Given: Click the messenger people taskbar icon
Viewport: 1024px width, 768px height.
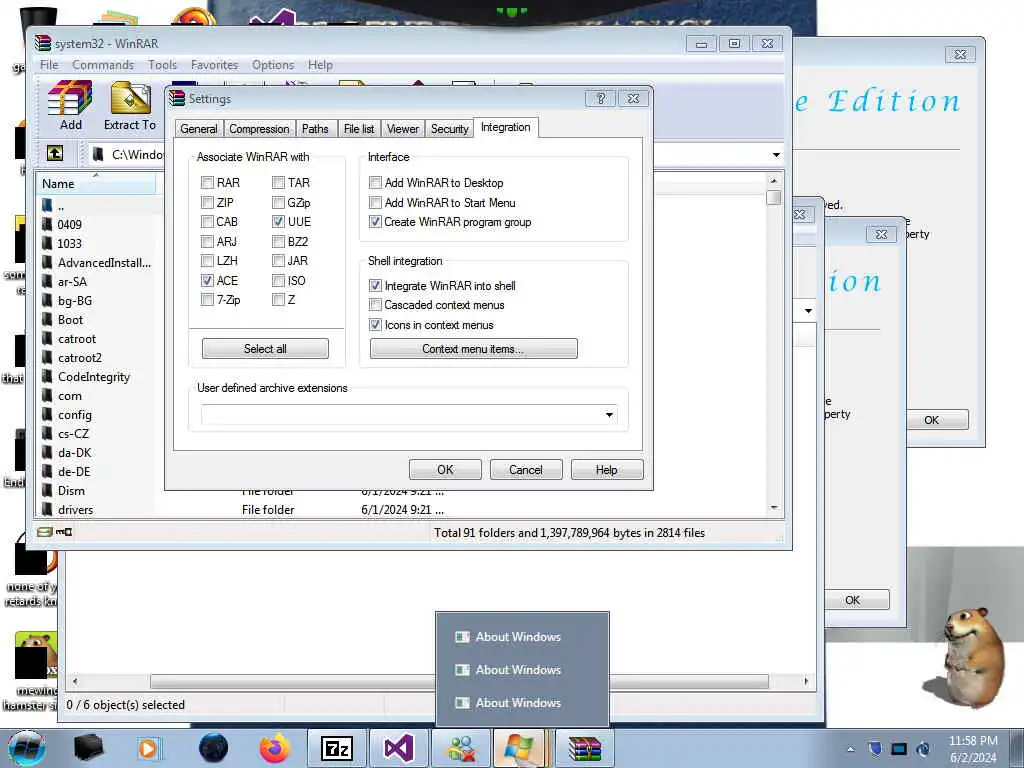Looking at the screenshot, I should (x=460, y=748).
